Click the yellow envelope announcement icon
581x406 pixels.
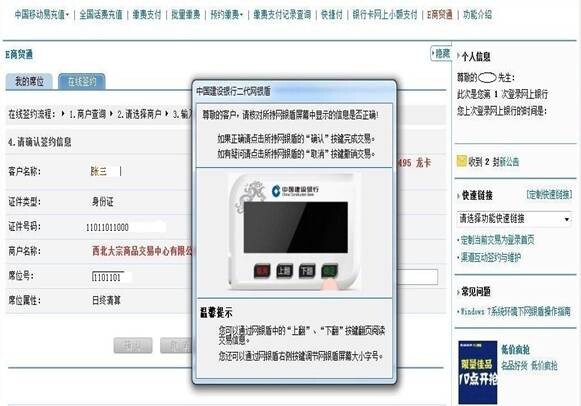tap(462, 161)
